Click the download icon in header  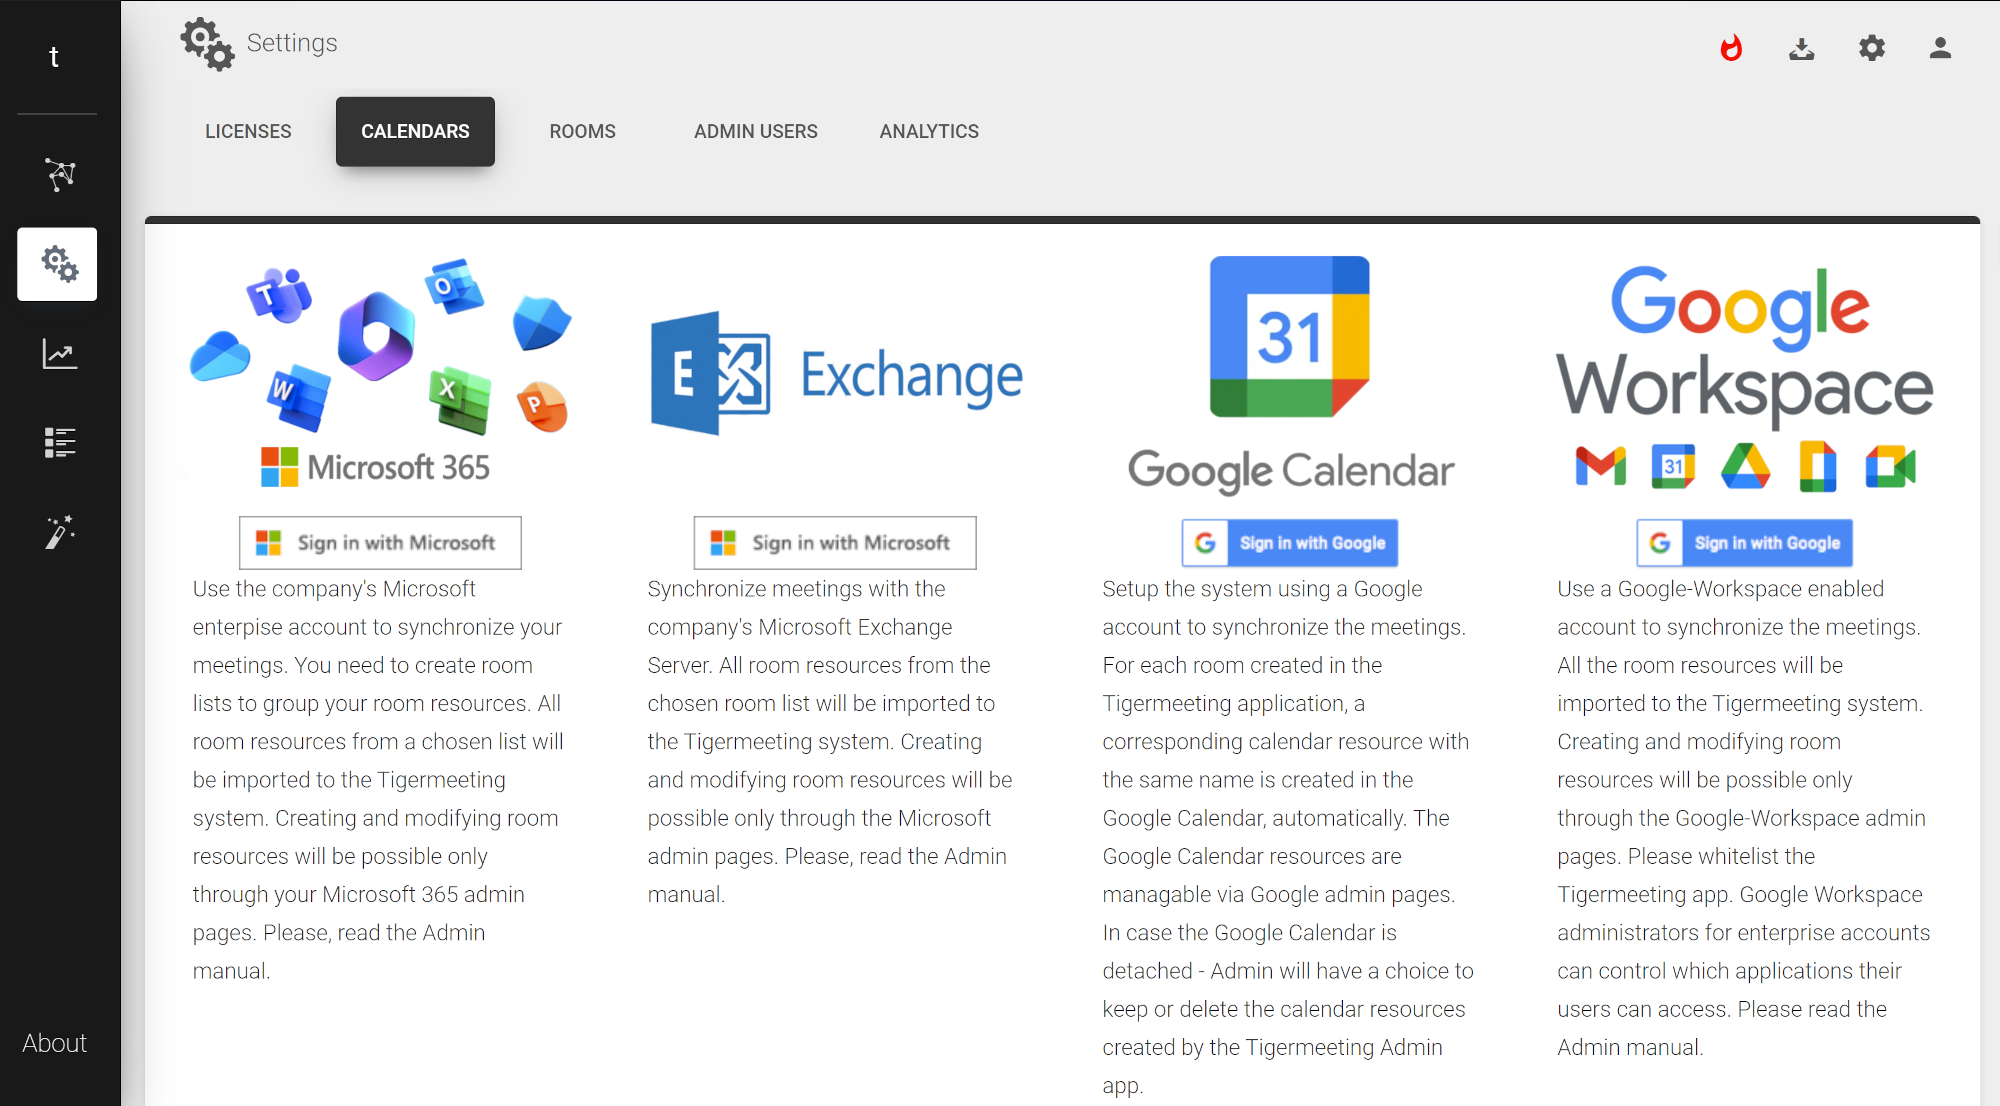(1801, 48)
